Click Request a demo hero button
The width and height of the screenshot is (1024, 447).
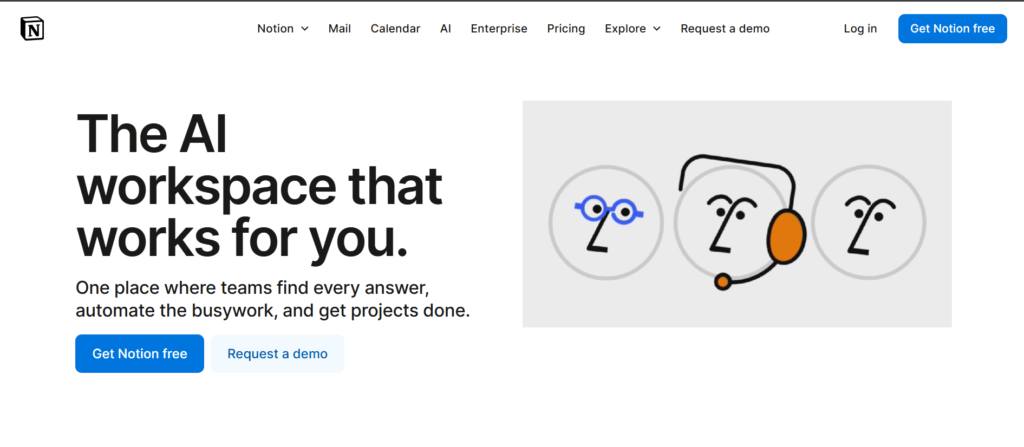278,354
